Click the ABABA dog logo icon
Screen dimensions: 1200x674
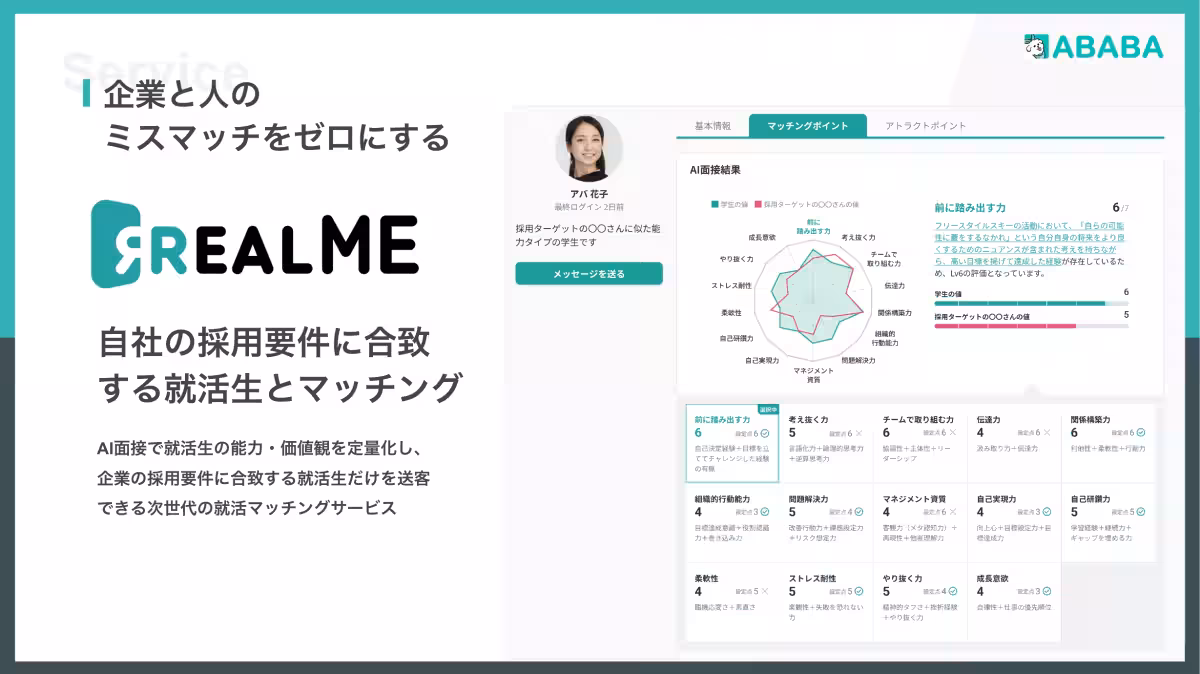pos(1034,45)
